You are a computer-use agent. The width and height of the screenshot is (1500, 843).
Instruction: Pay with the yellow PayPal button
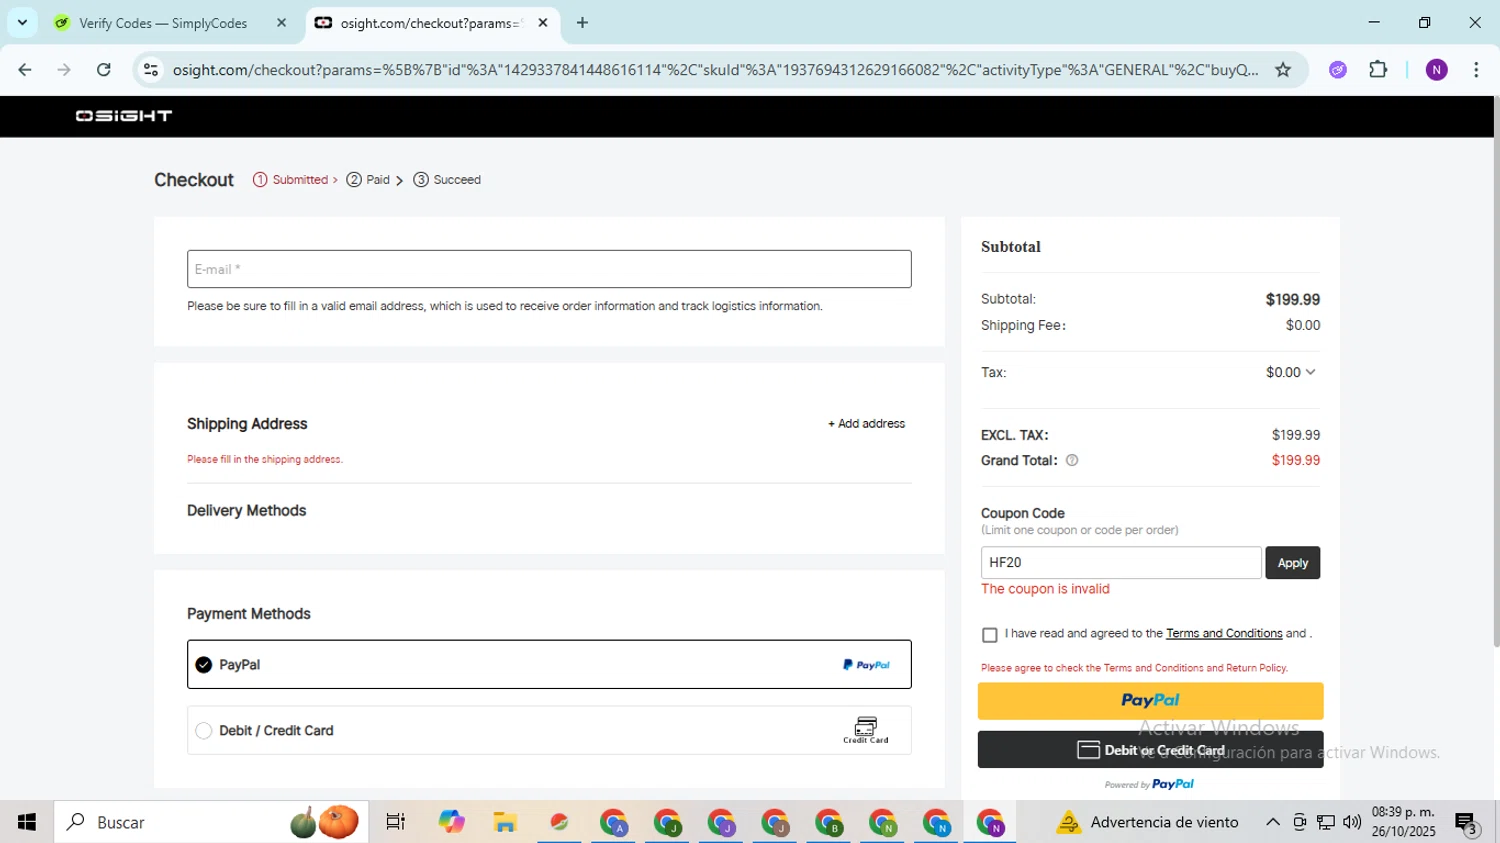(x=1150, y=701)
